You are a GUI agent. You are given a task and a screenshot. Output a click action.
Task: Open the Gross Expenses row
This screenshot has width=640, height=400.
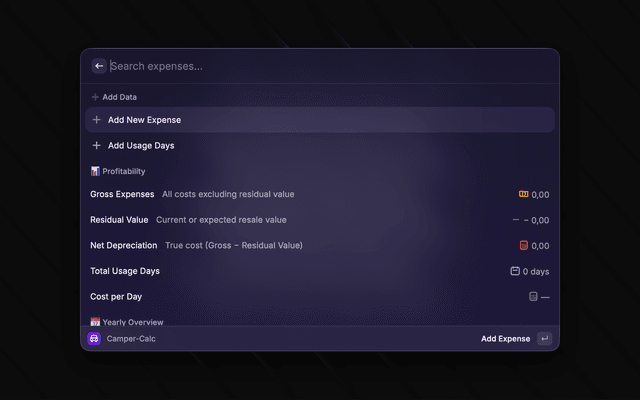(x=320, y=194)
